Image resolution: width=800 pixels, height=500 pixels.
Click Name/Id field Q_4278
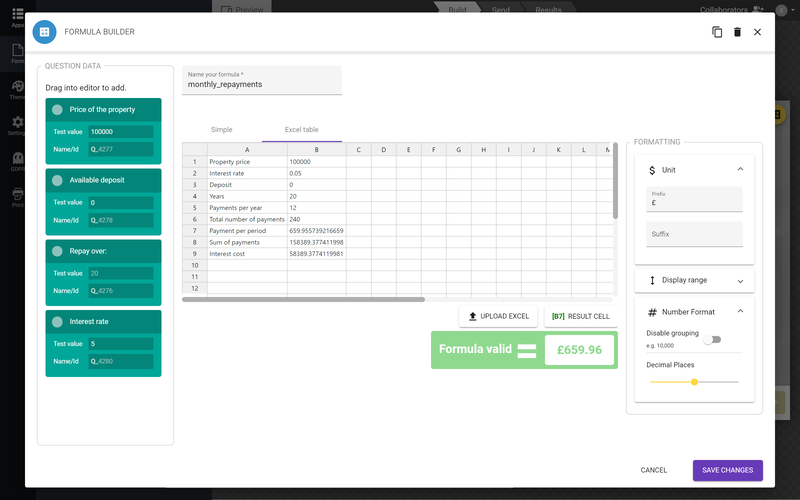121,220
